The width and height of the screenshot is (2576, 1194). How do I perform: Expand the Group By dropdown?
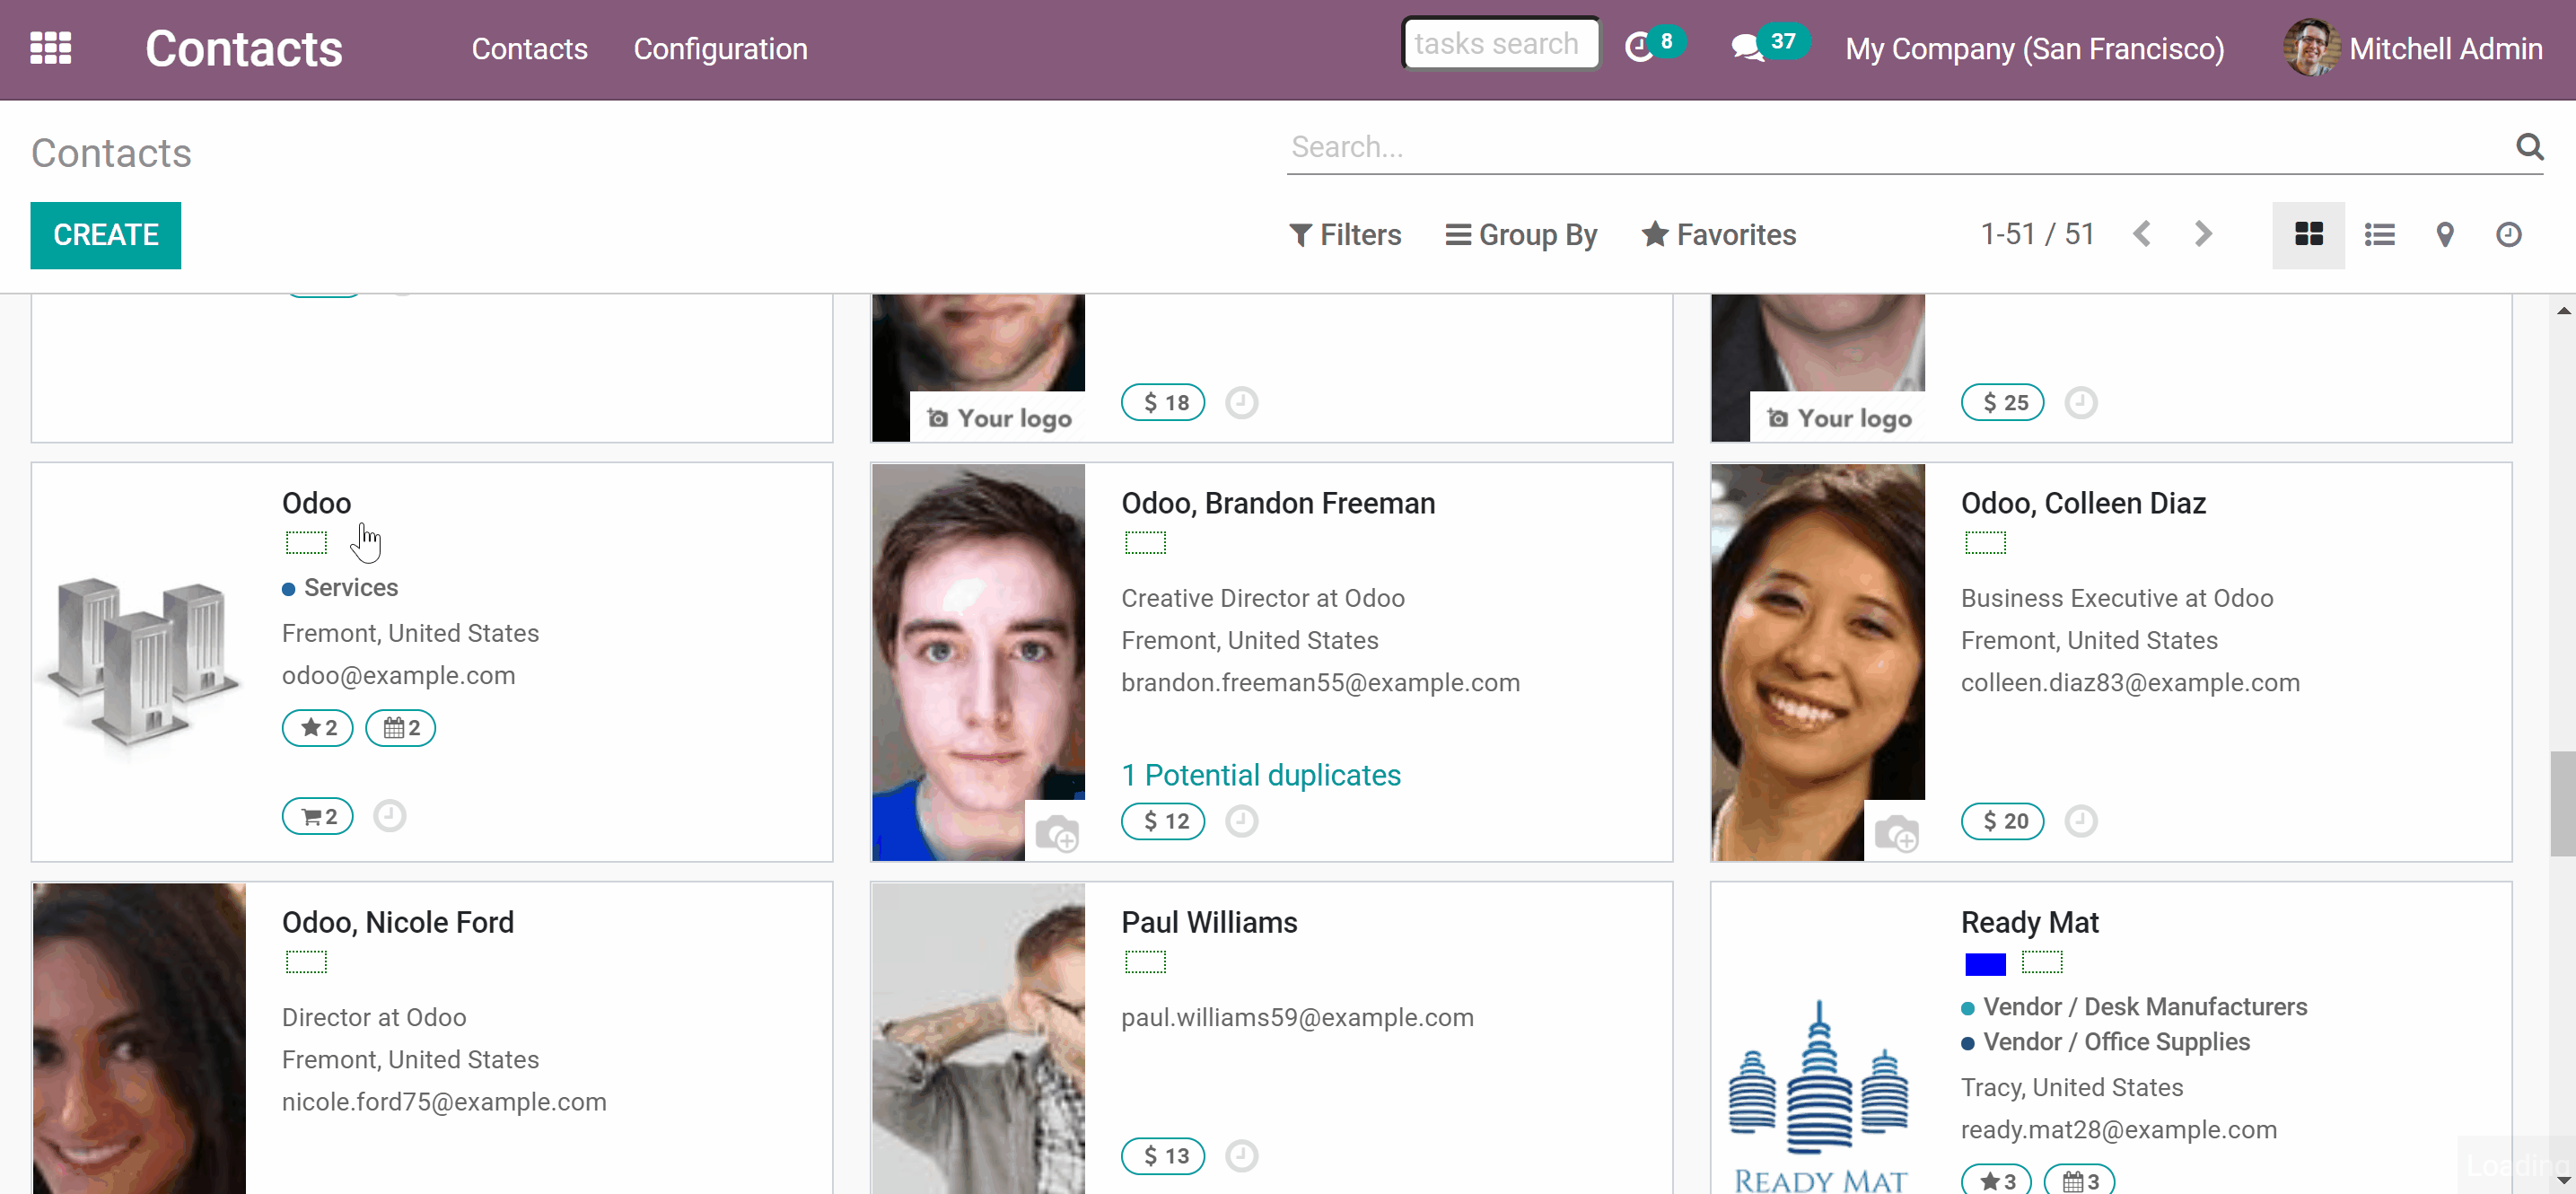[1521, 235]
